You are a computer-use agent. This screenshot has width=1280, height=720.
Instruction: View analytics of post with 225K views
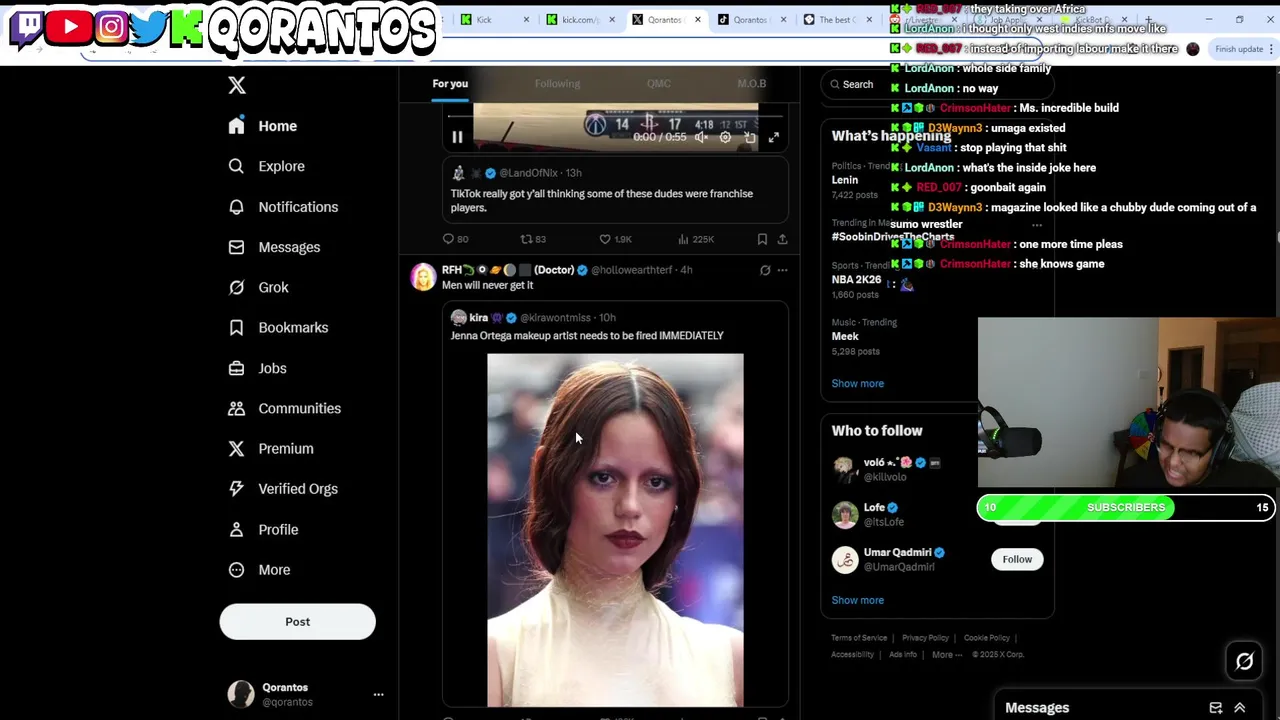[696, 239]
